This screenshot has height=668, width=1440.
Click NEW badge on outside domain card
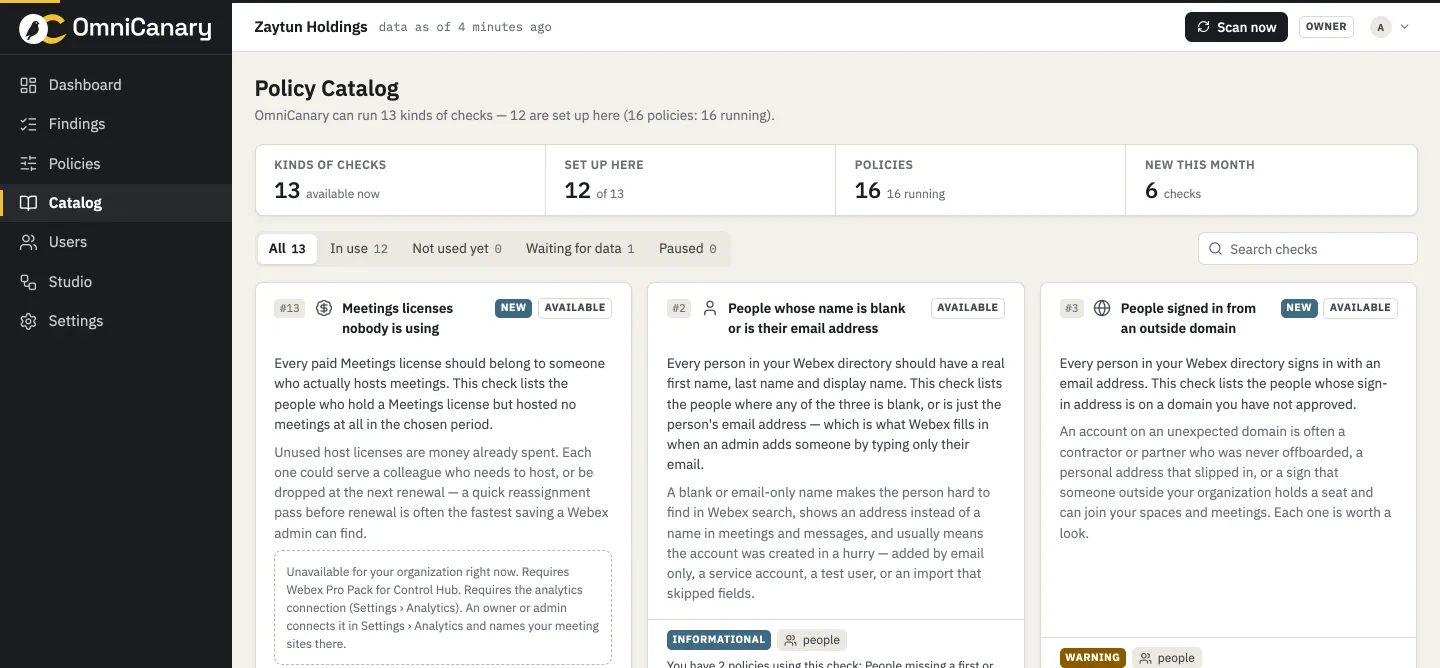[x=1299, y=308]
